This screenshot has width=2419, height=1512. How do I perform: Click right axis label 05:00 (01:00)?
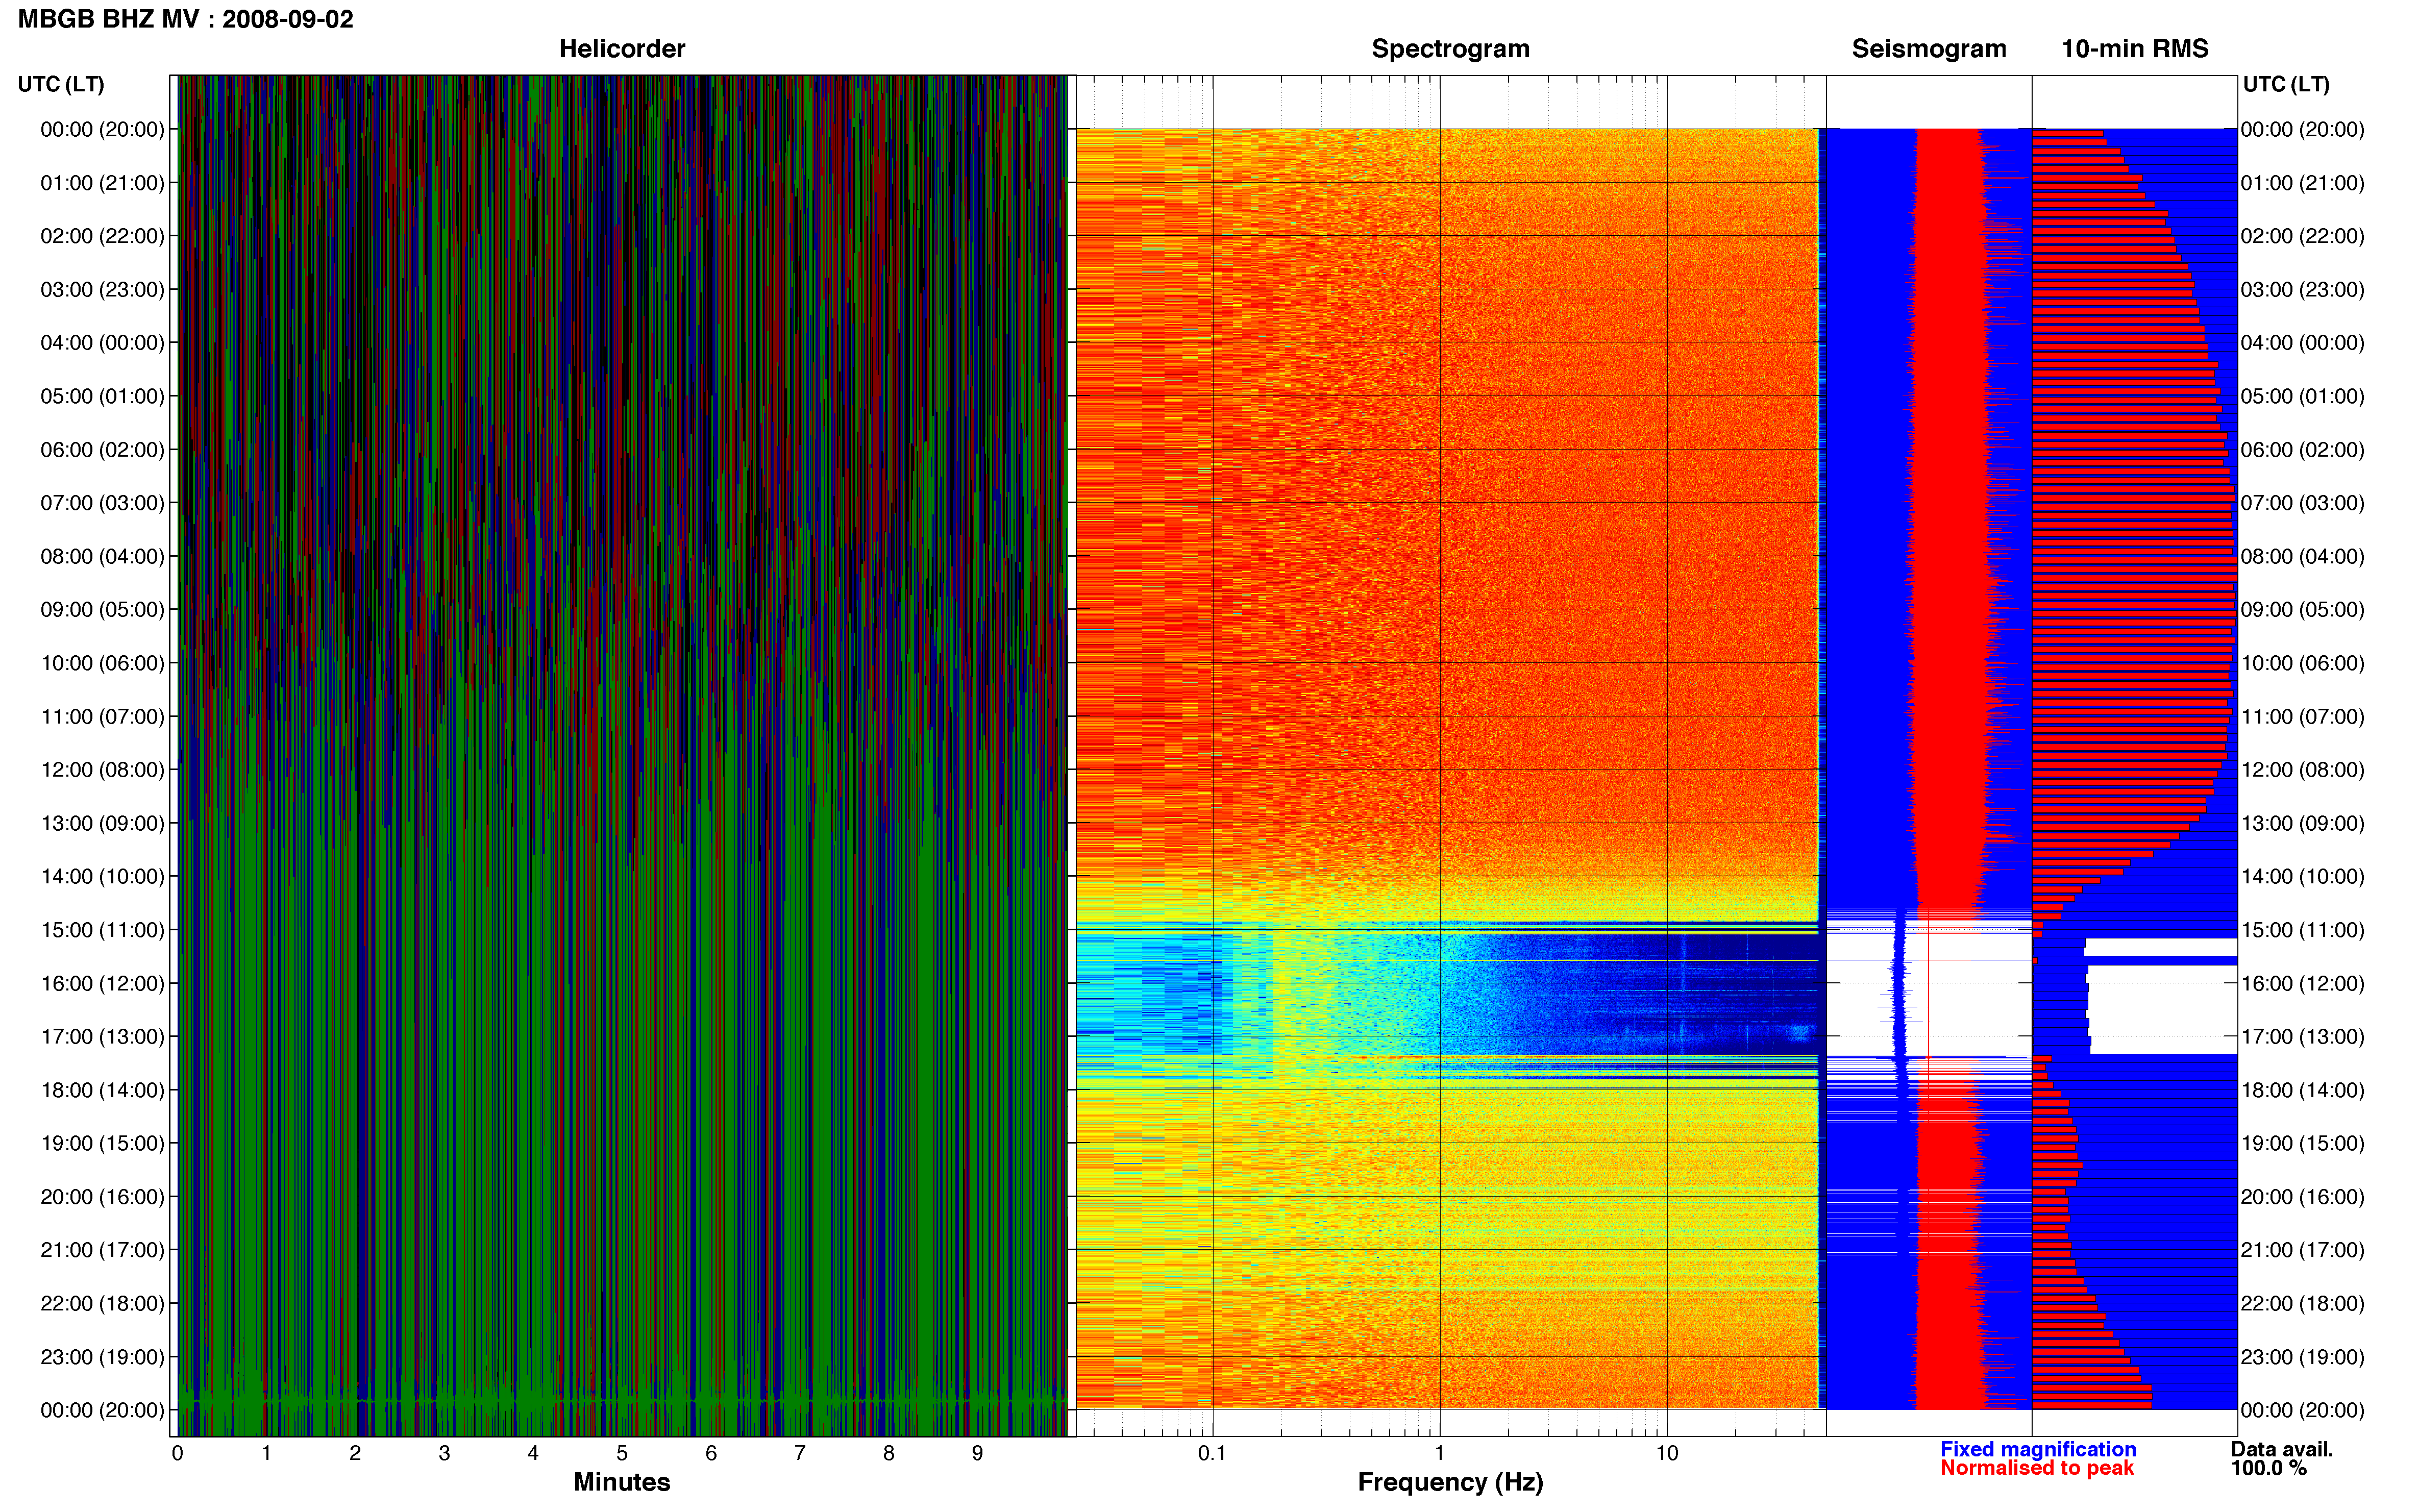2302,396
